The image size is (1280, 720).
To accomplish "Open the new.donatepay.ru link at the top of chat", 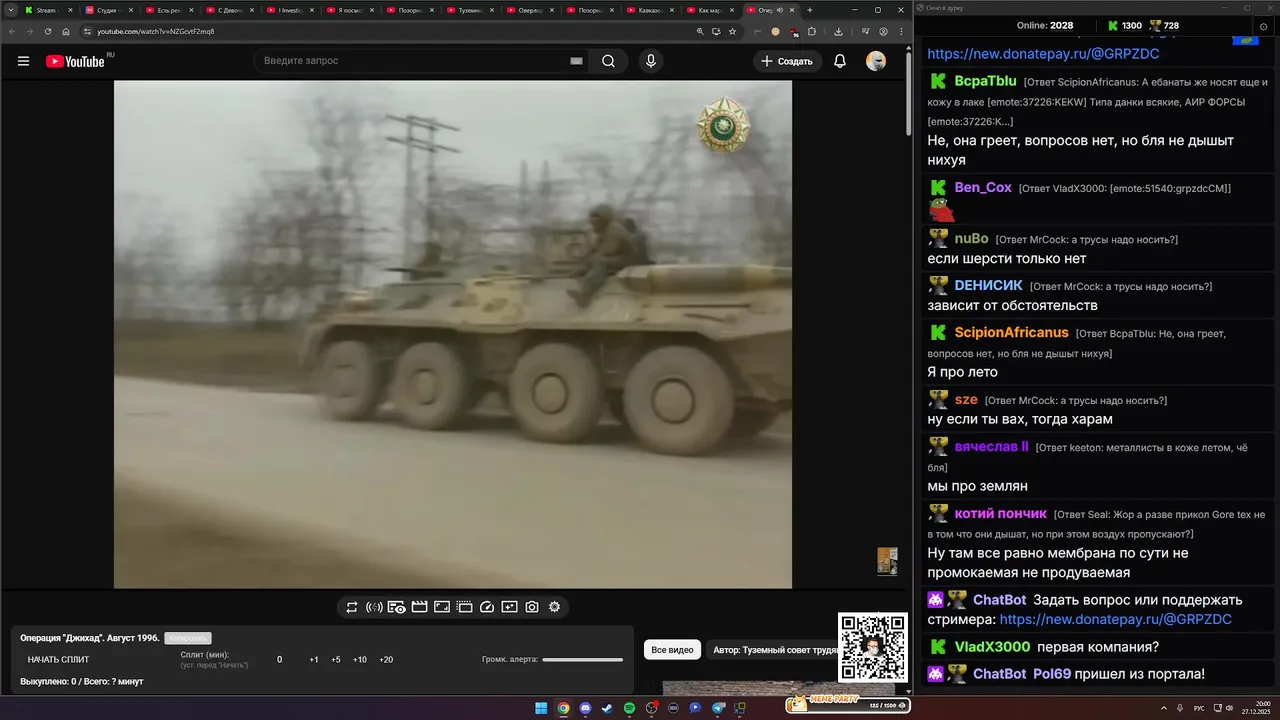I will pyautogui.click(x=1043, y=54).
